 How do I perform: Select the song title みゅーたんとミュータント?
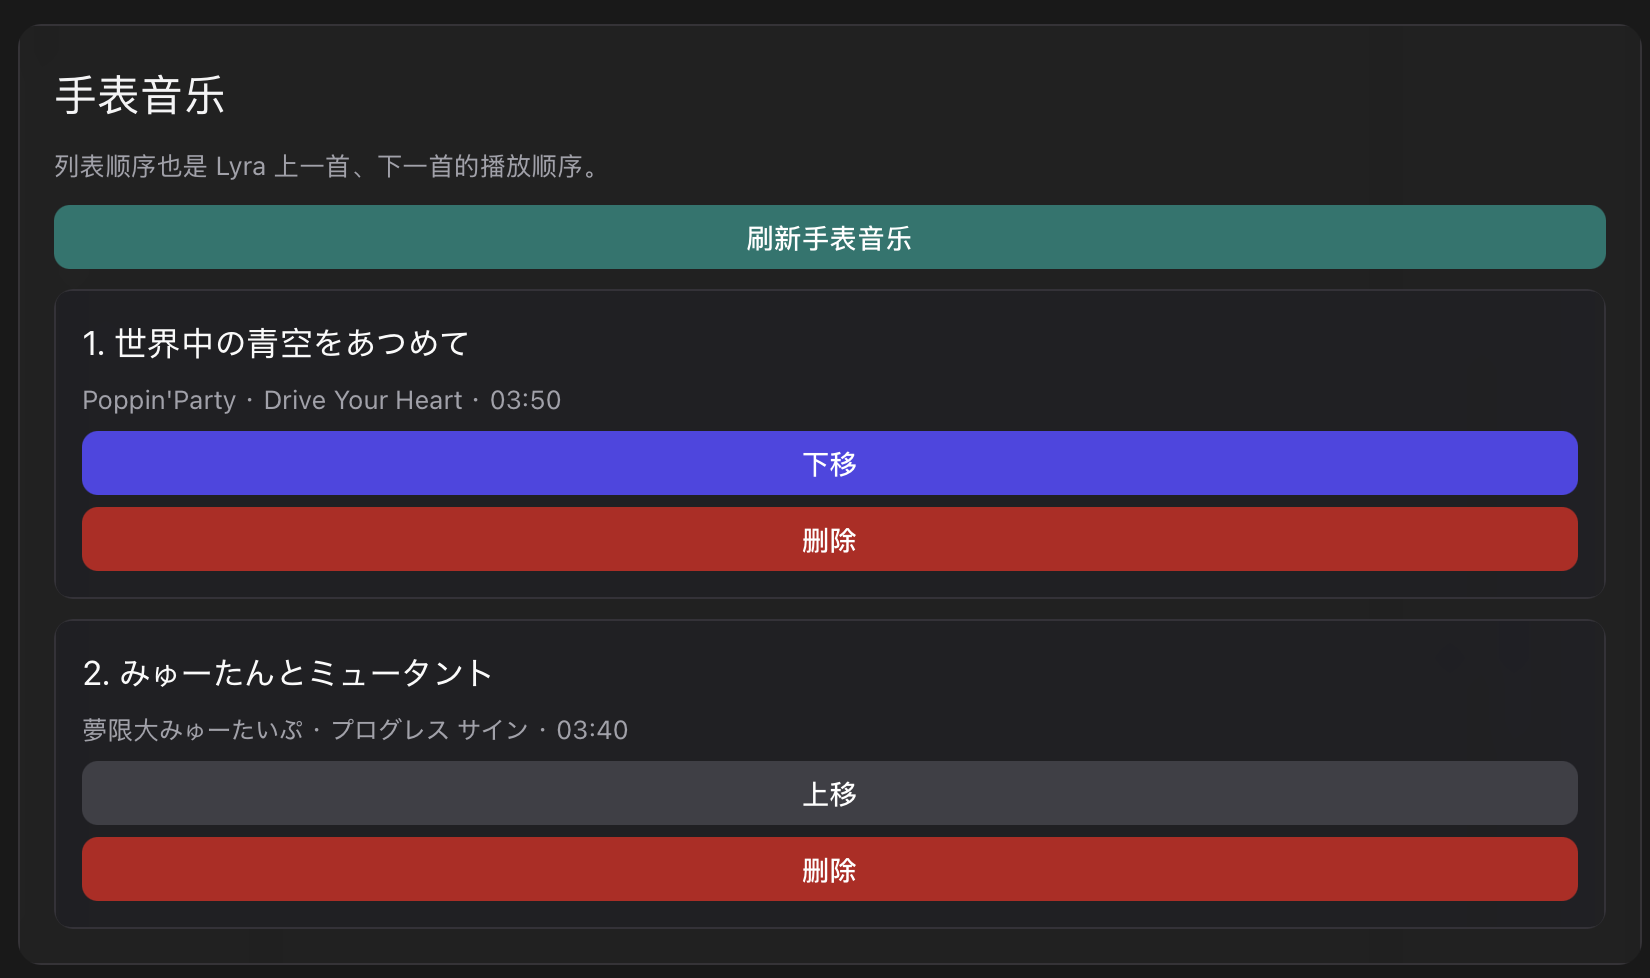306,673
